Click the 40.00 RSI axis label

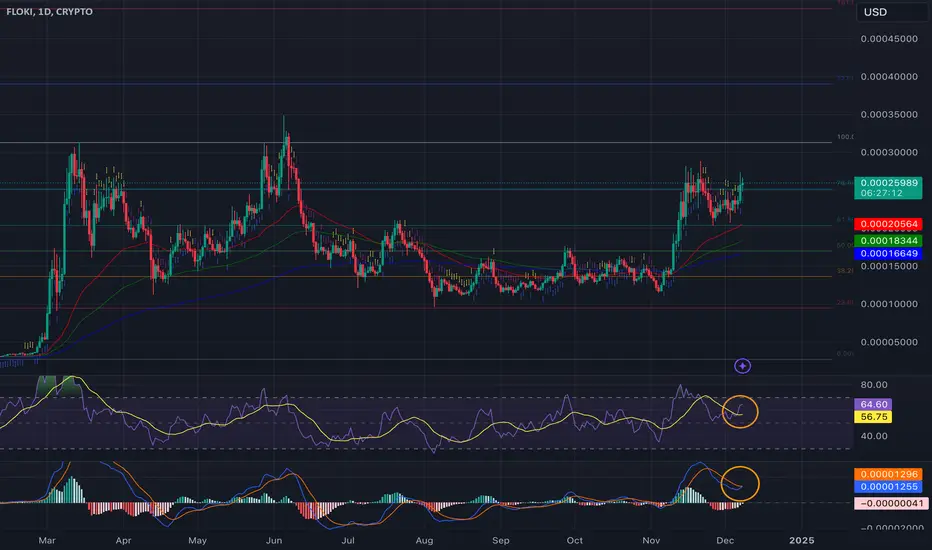point(874,436)
